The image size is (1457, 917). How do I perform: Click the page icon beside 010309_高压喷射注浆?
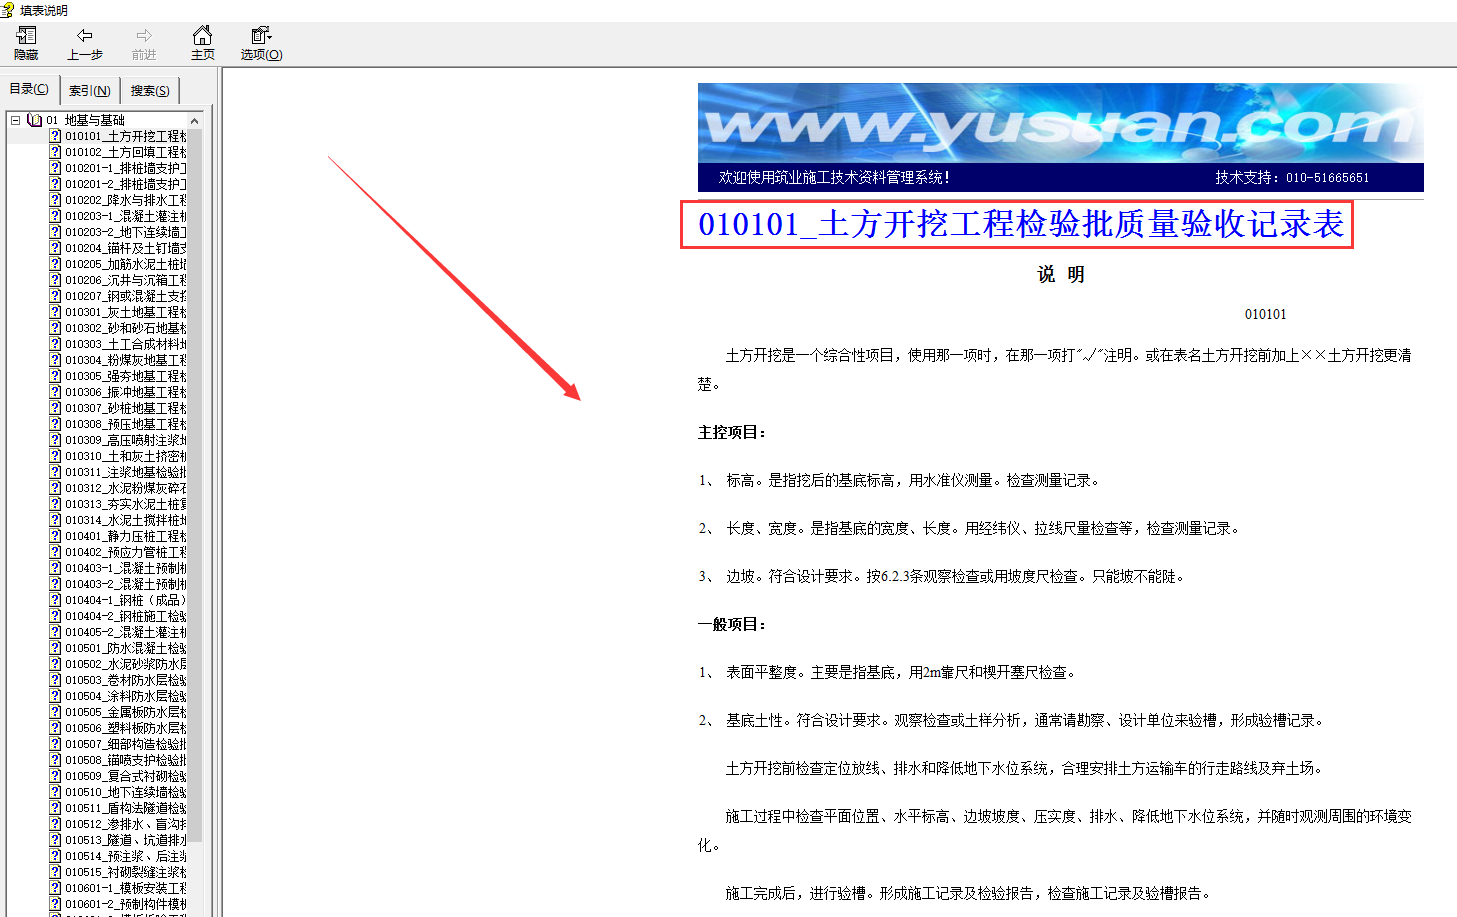[55, 440]
